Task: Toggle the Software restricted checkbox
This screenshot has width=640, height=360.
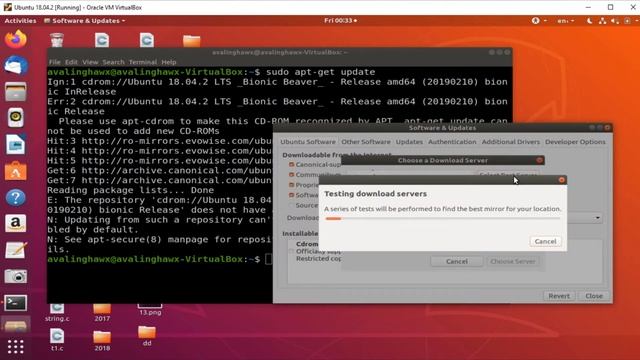Action: tap(291, 195)
